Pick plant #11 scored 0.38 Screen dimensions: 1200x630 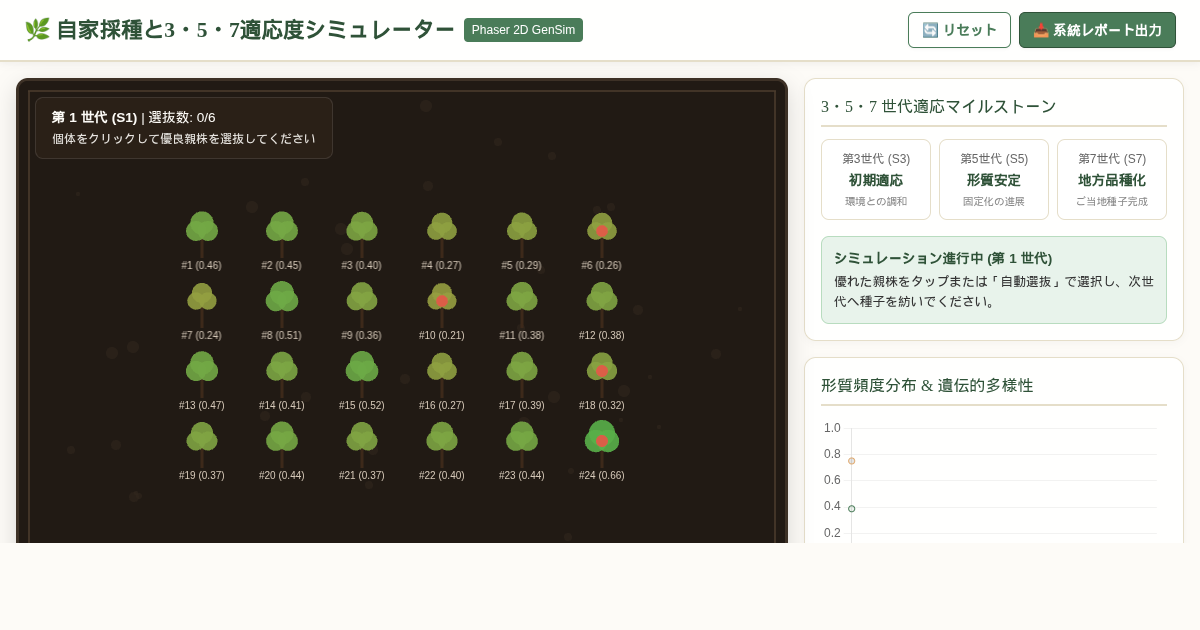click(x=522, y=306)
